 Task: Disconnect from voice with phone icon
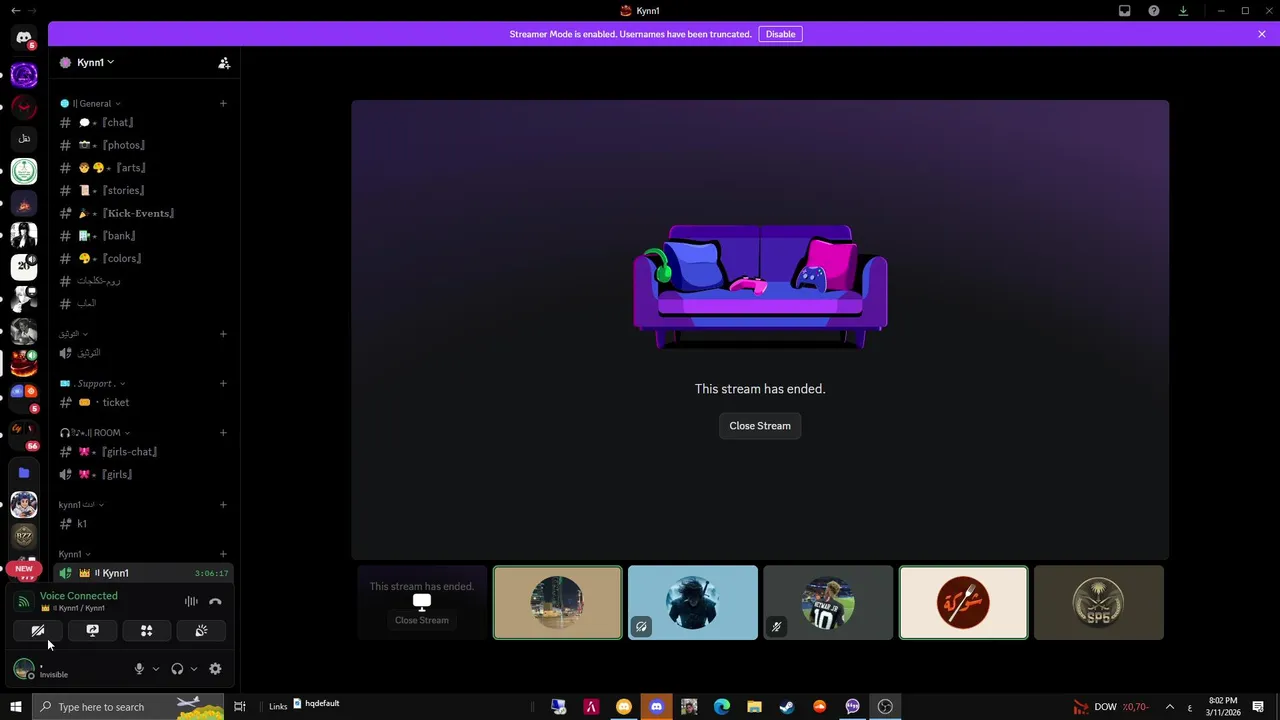[215, 602]
